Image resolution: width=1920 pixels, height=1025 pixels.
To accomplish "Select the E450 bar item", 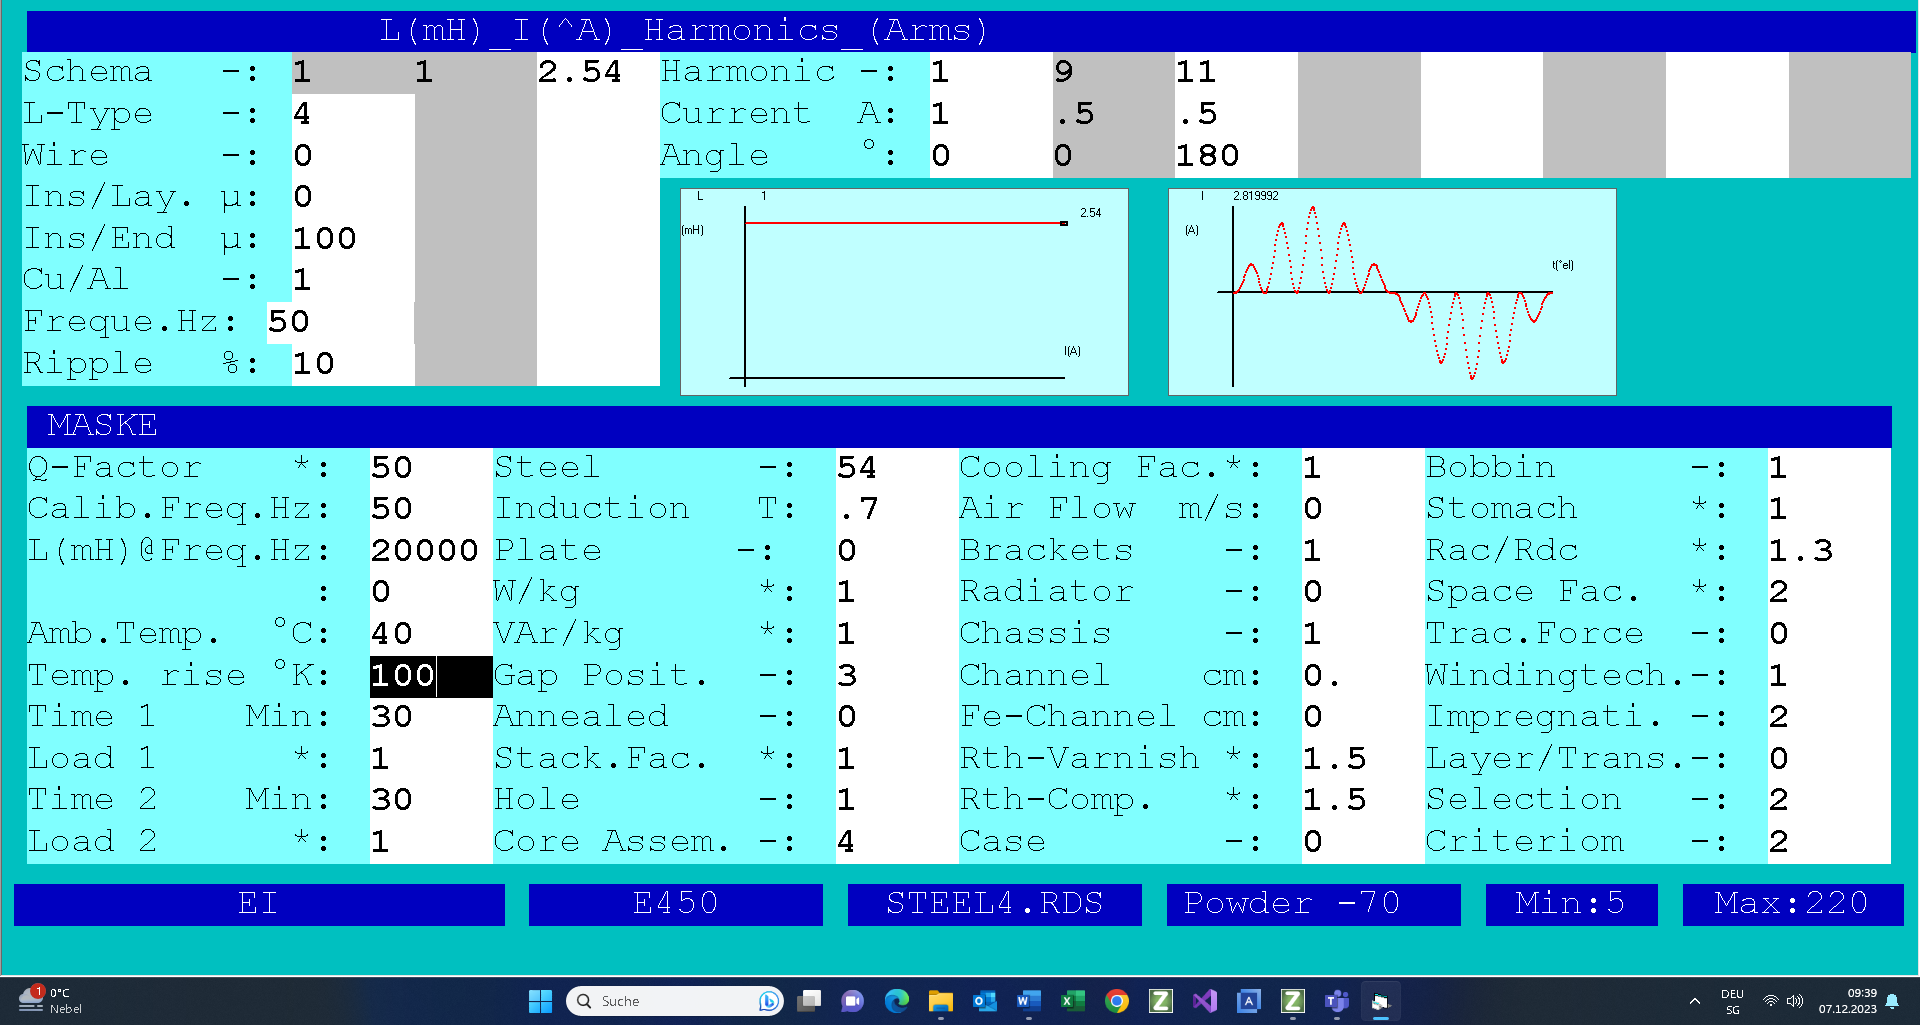I will [x=675, y=904].
